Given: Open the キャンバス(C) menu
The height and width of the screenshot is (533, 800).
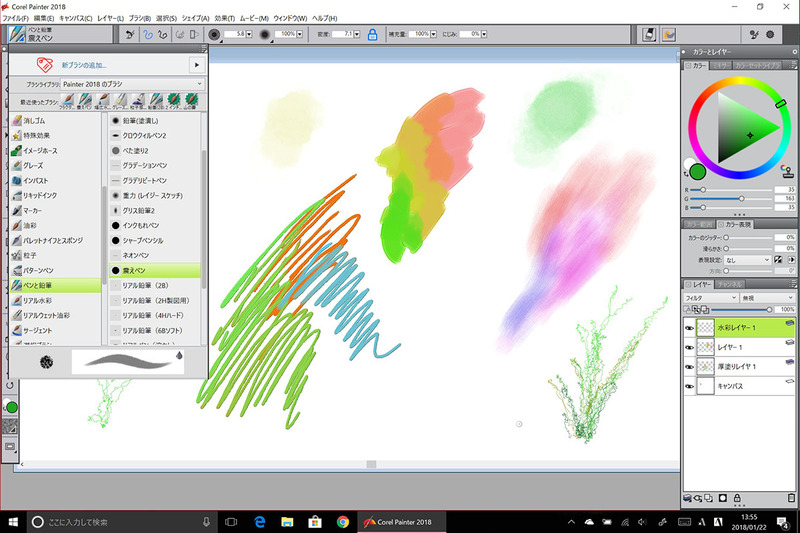Looking at the screenshot, I should (76, 18).
